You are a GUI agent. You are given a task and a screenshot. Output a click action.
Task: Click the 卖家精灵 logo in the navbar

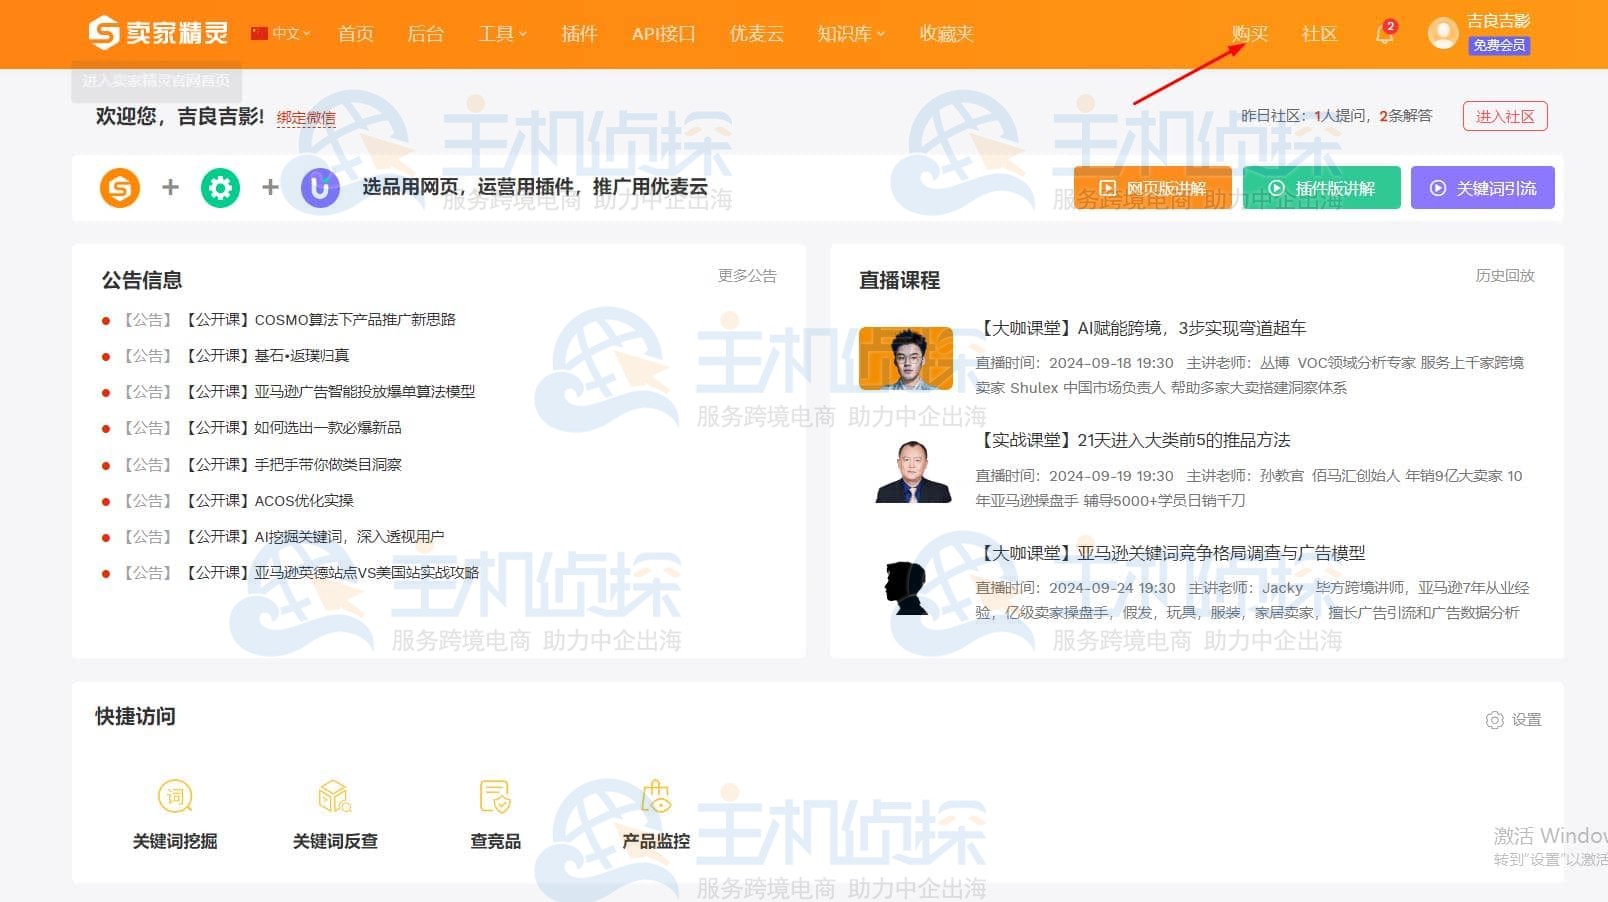tap(155, 32)
